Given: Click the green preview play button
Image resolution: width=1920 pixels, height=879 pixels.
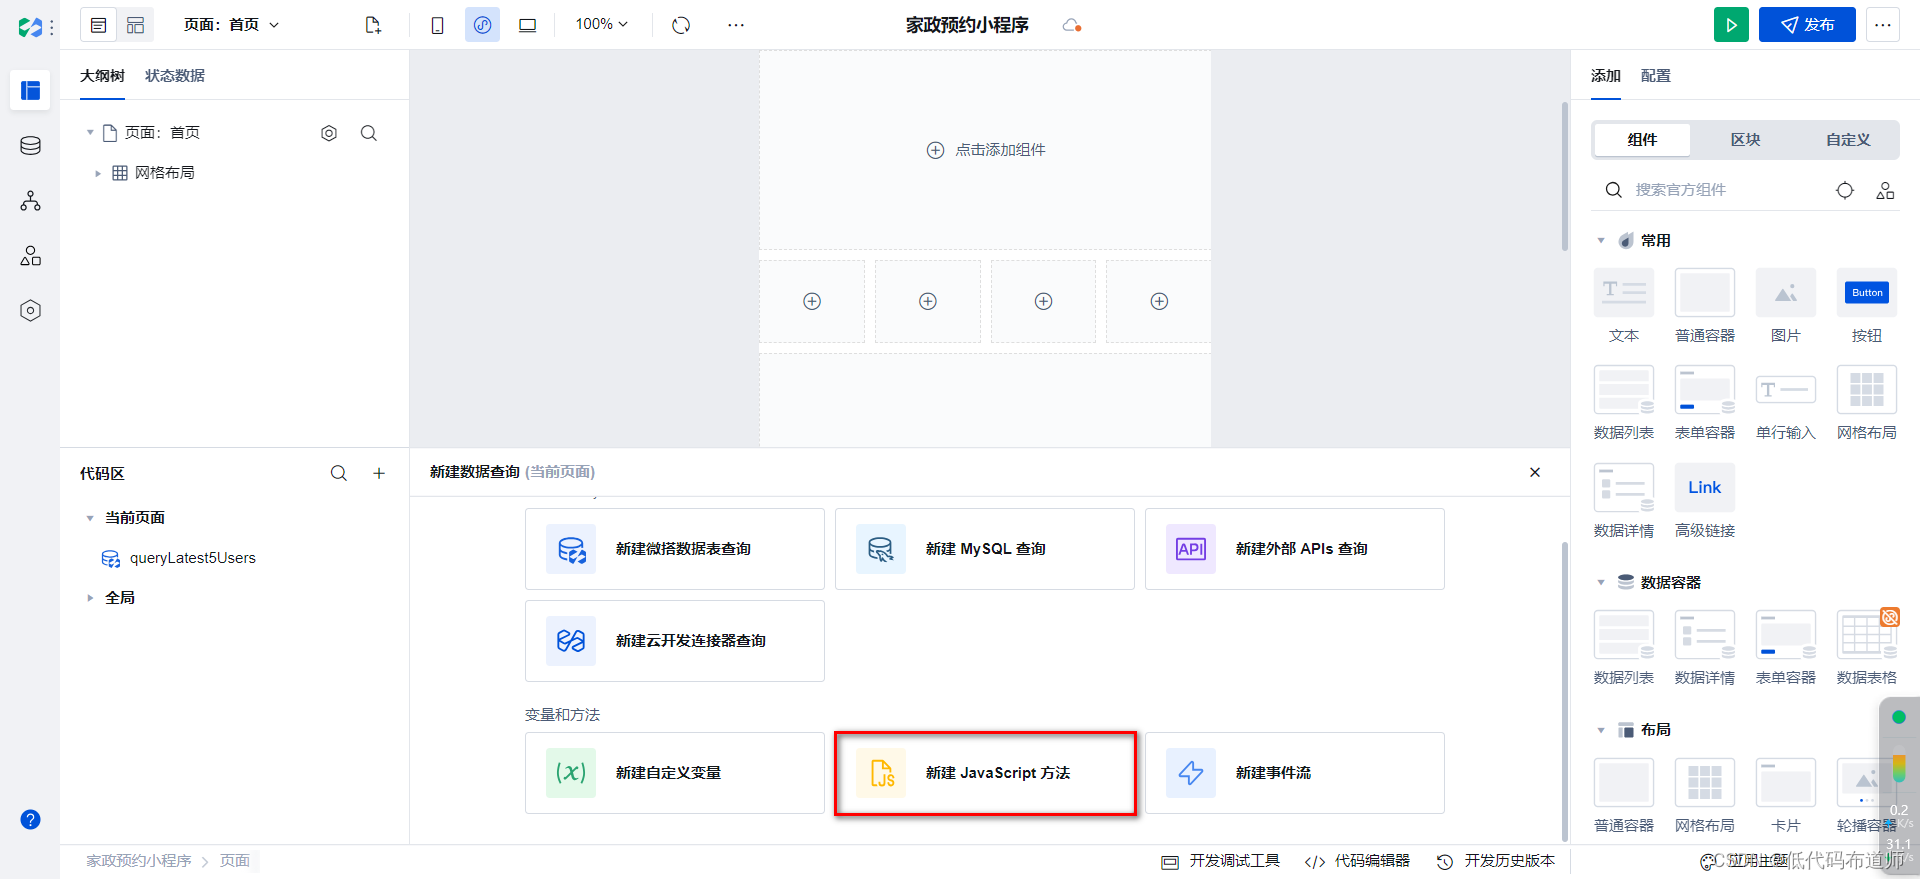Looking at the screenshot, I should (x=1731, y=25).
